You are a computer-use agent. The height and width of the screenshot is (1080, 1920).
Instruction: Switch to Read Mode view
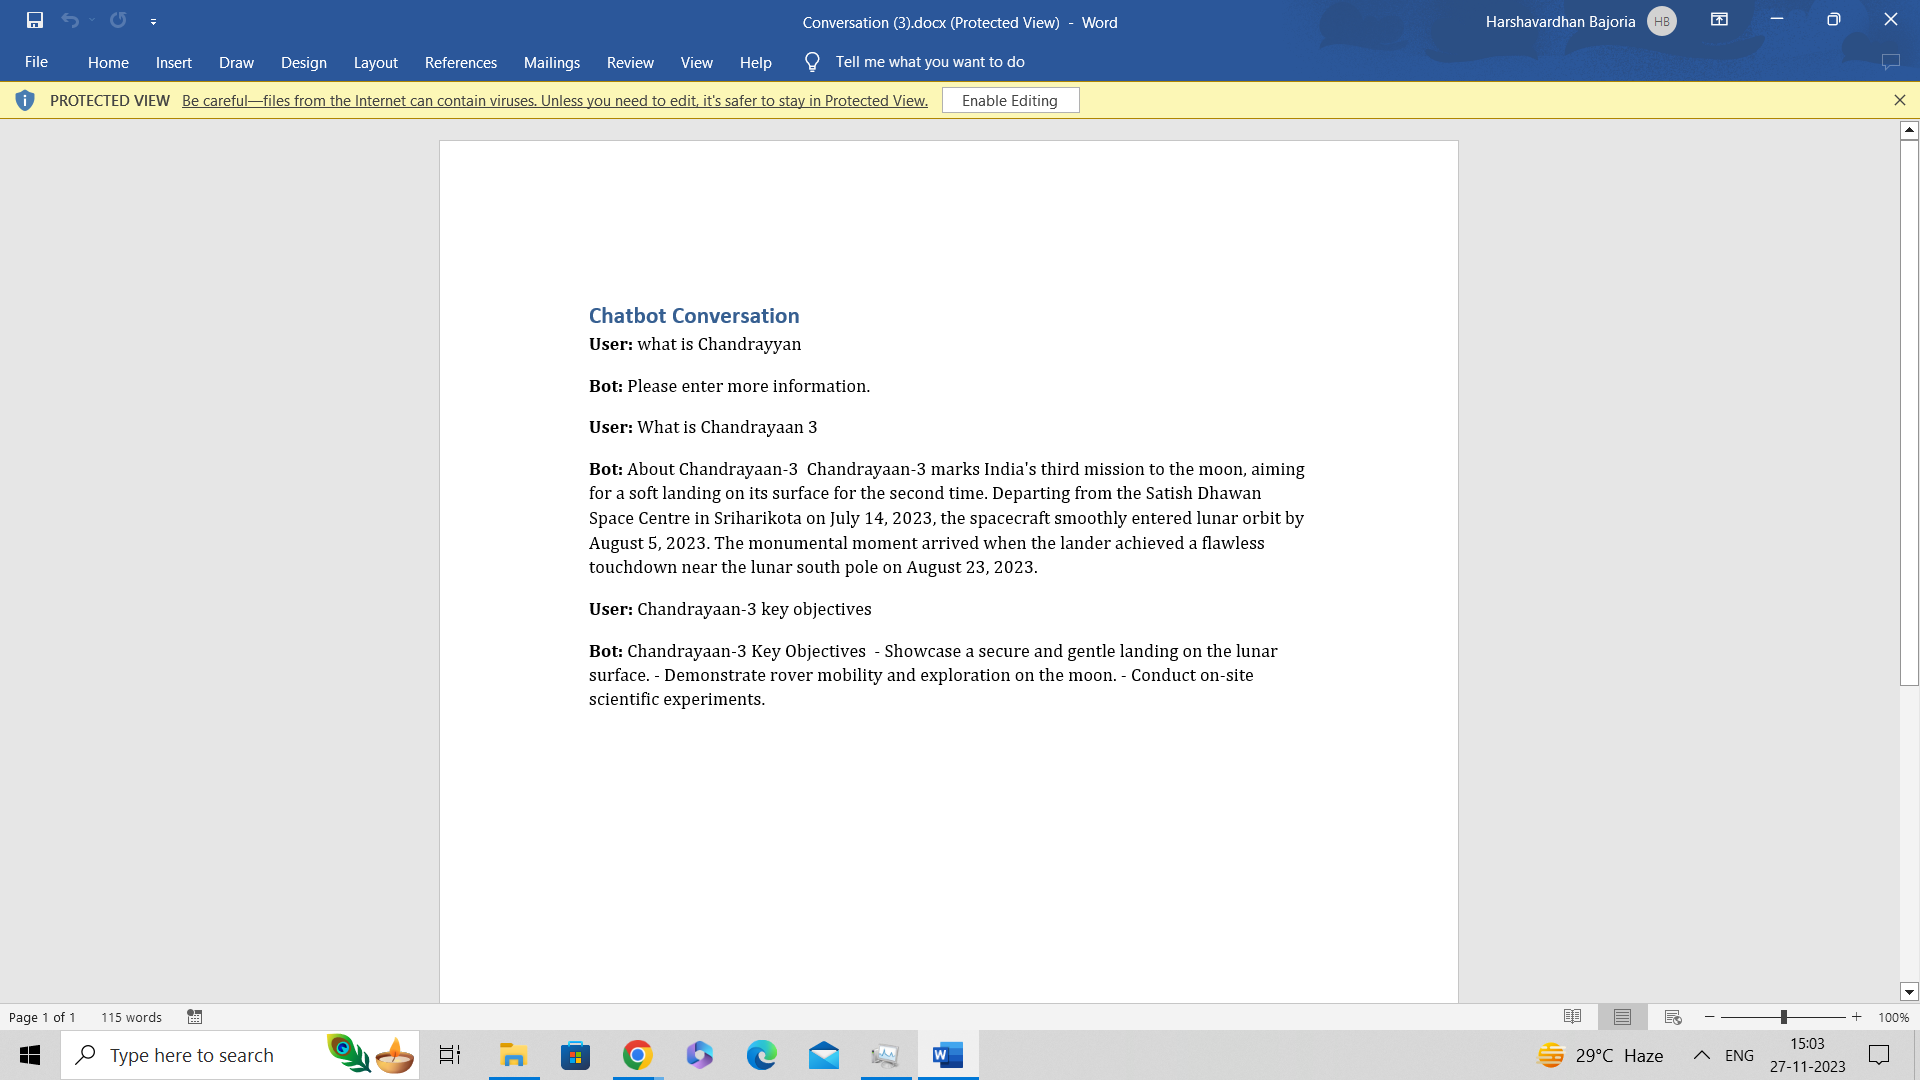click(x=1572, y=1017)
